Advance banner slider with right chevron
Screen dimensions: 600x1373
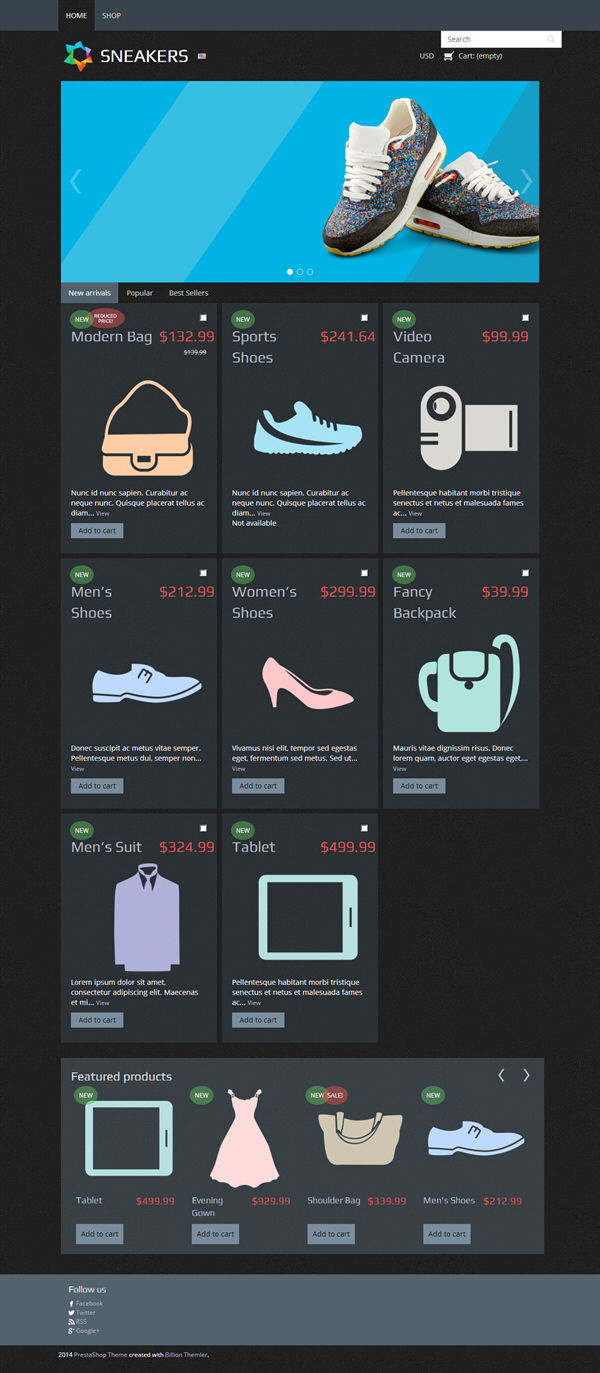click(526, 181)
